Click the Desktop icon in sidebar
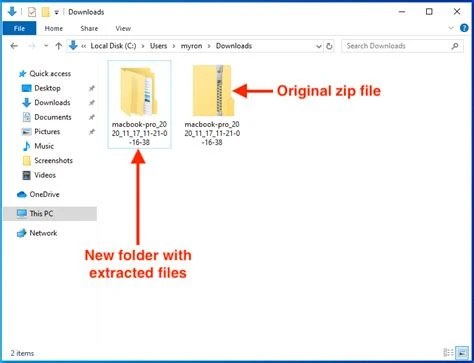 [x=26, y=88]
